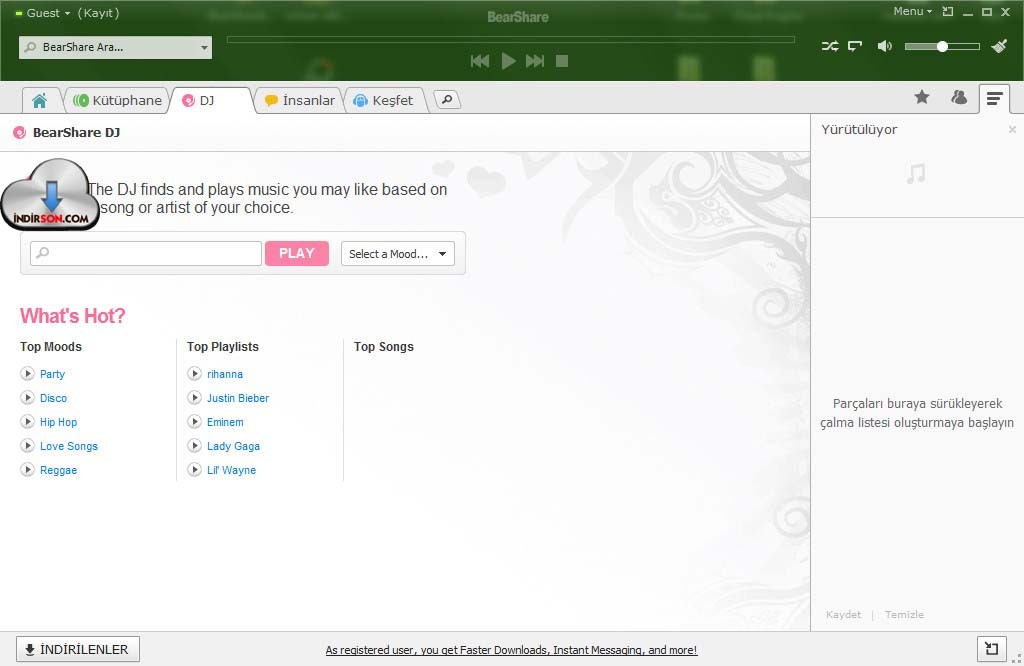Play the Disco mood icon
Viewport: 1024px width, 666px height.
click(x=27, y=398)
